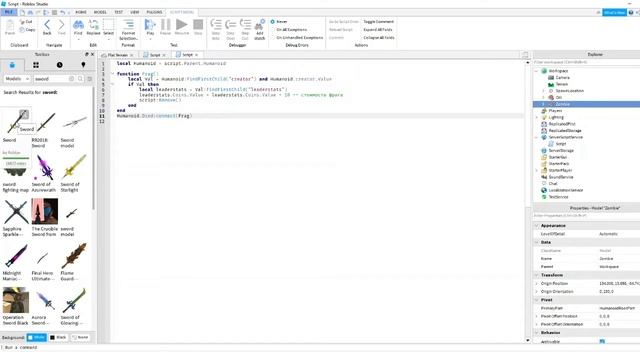Expand the SpawnLocation tree node
640x360 pixels.
543,91
